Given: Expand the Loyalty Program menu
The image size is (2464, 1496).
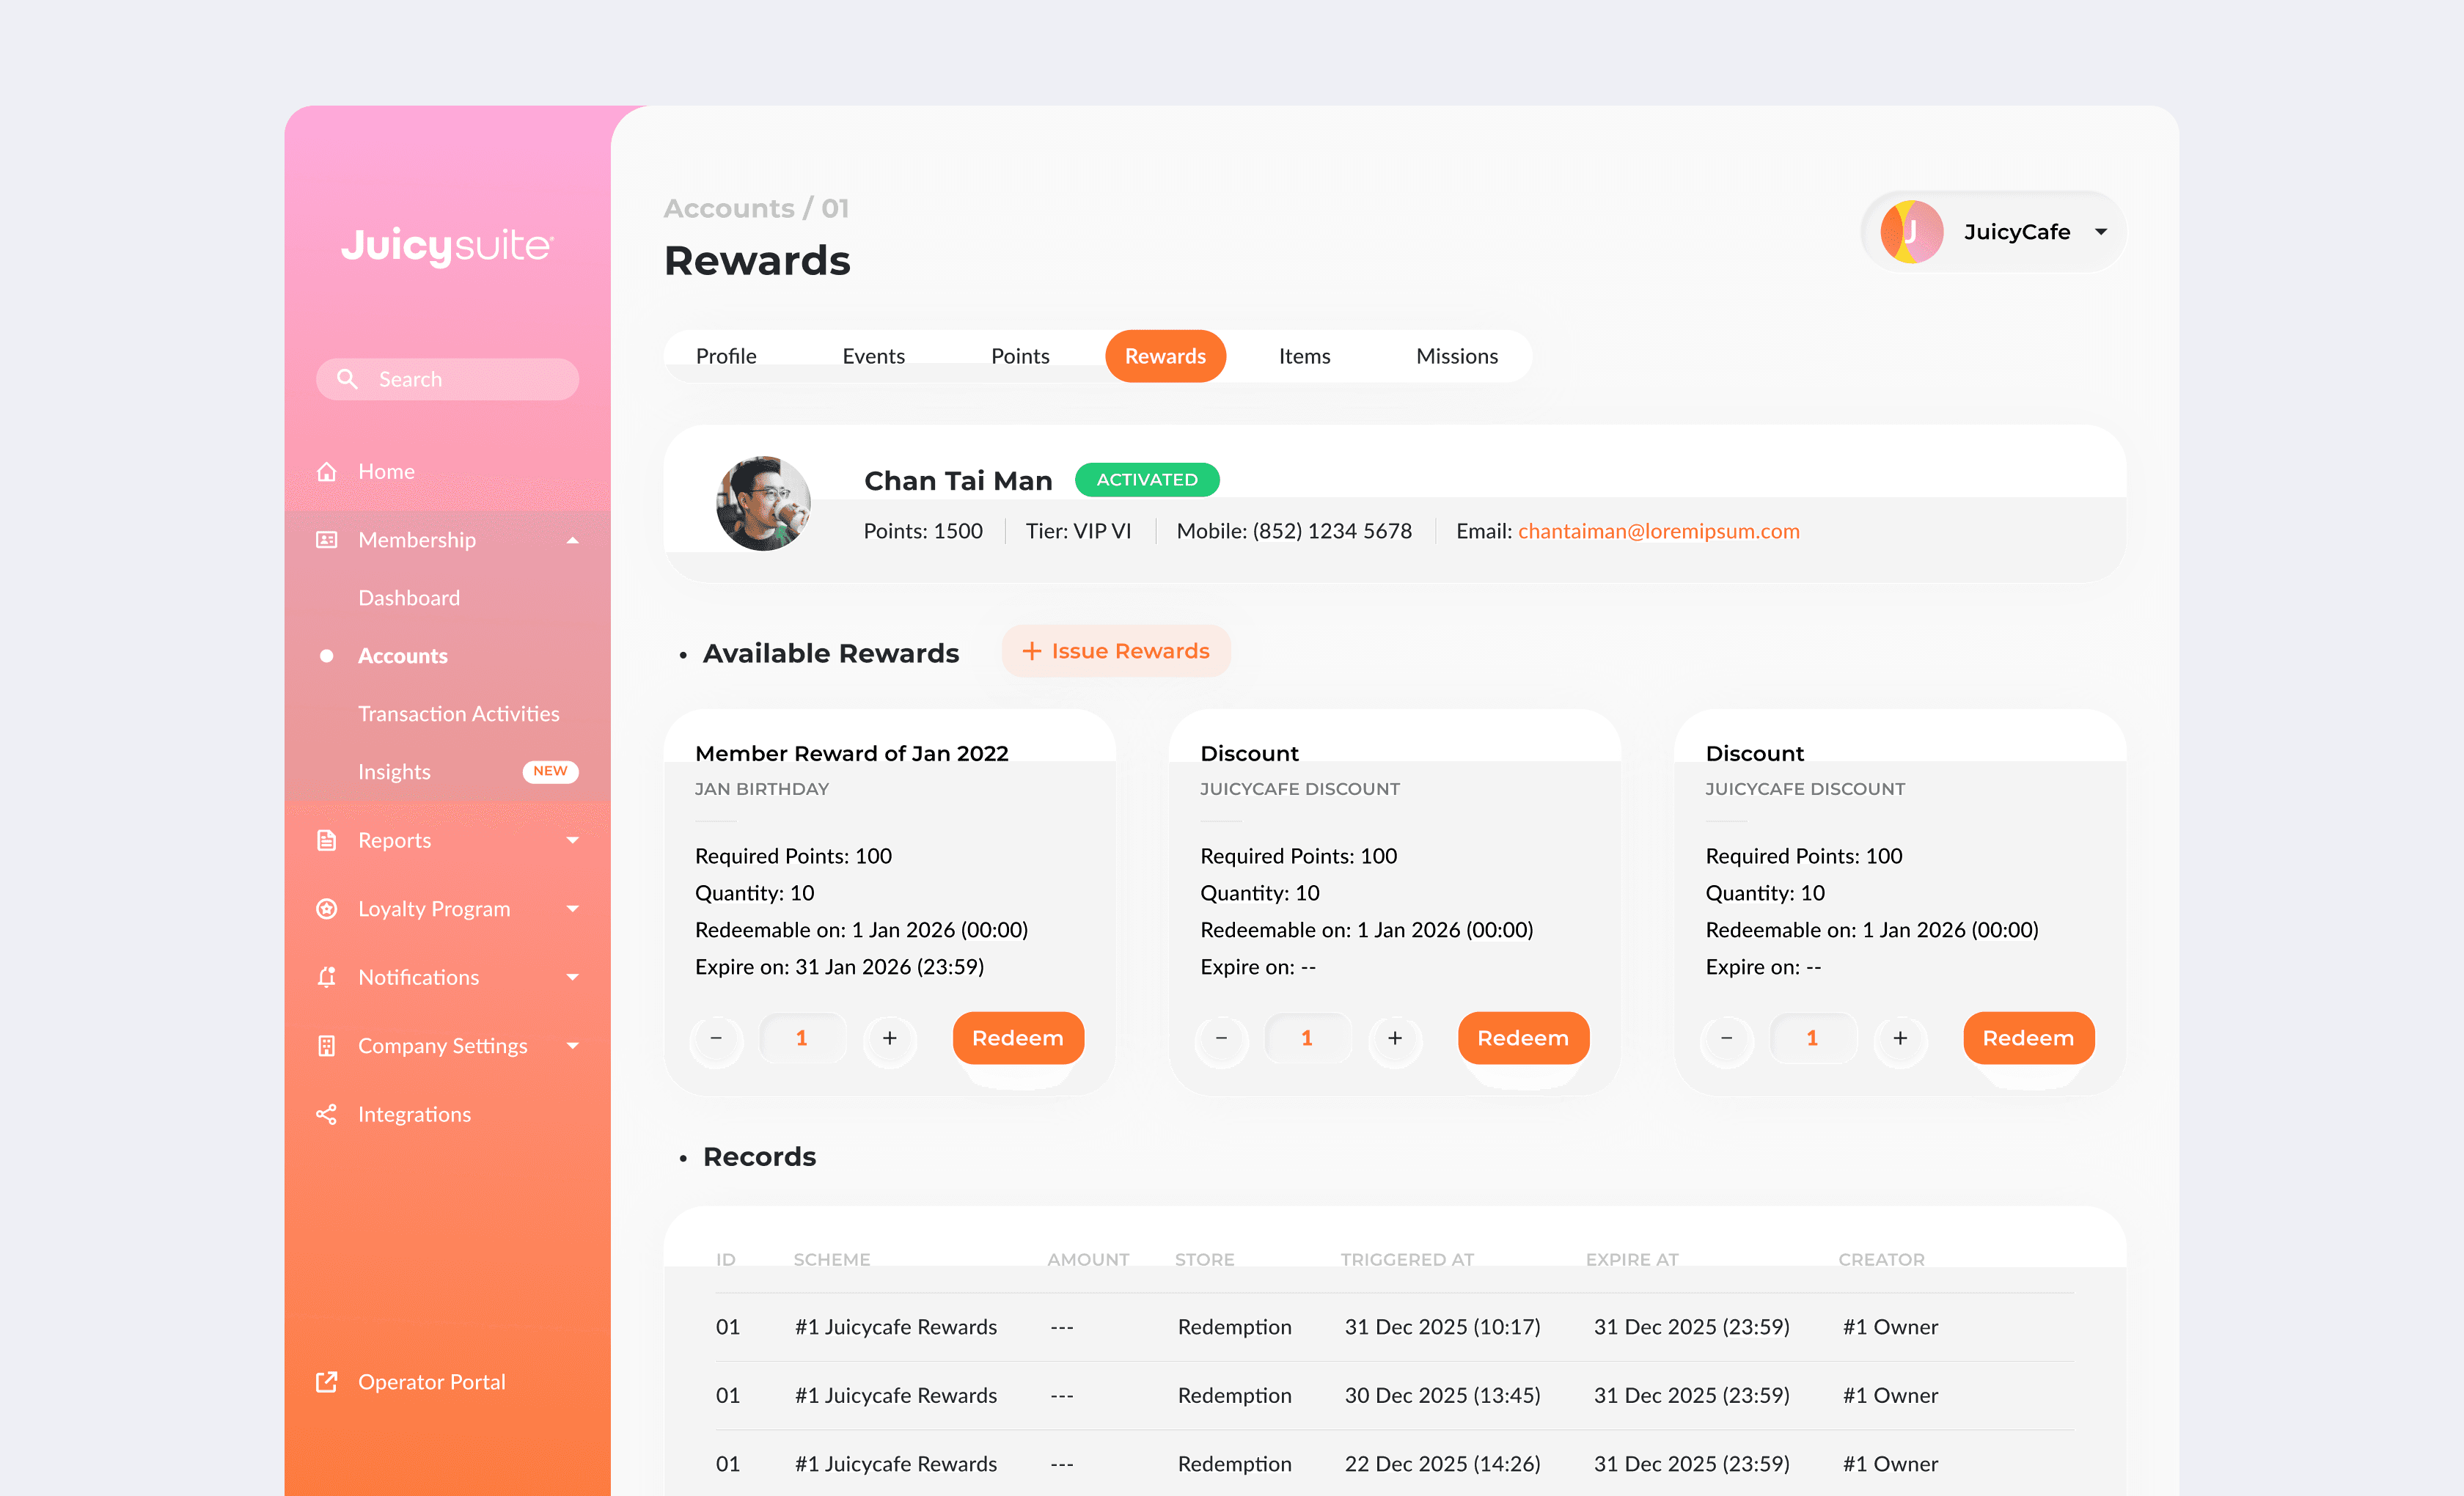Looking at the screenshot, I should coord(573,909).
